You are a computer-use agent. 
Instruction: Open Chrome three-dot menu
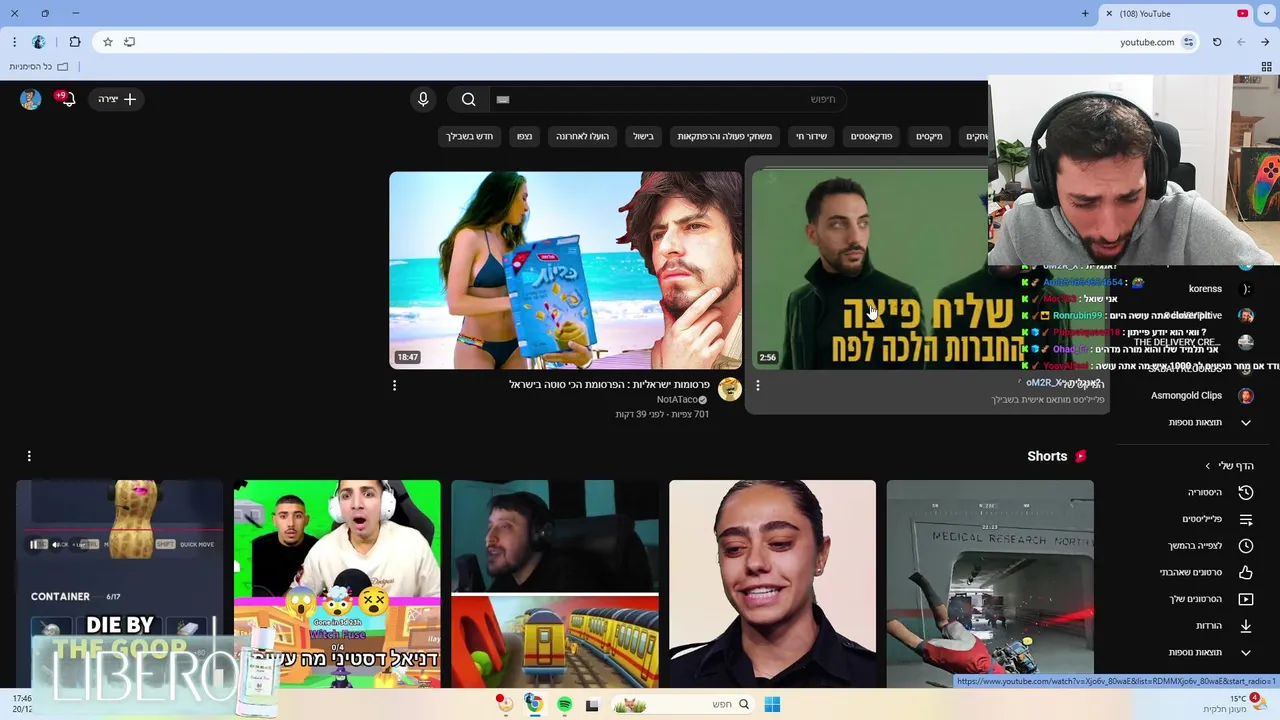point(14,42)
